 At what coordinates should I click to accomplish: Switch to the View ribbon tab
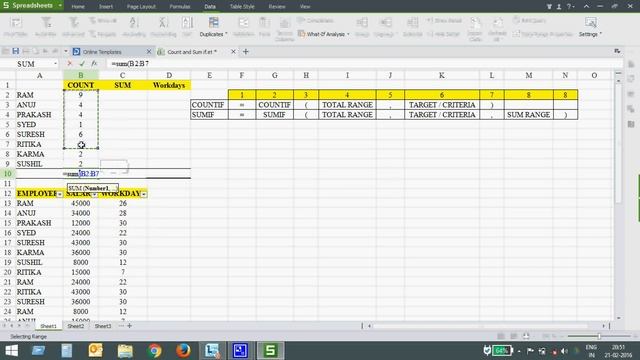point(305,7)
